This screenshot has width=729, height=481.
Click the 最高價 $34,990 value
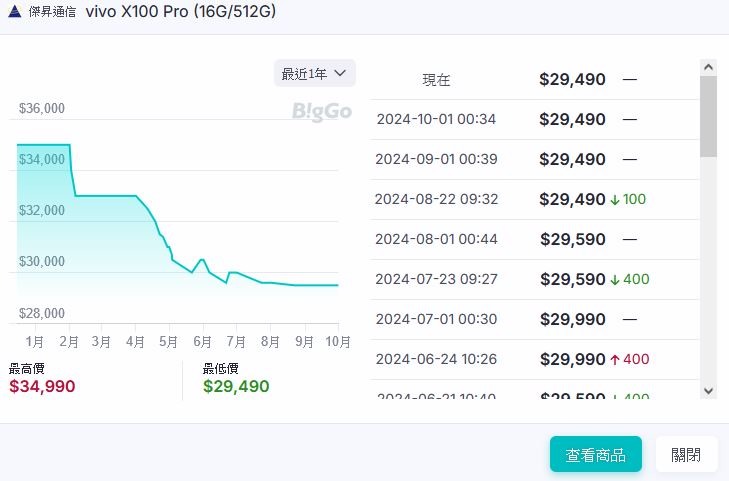pos(42,386)
